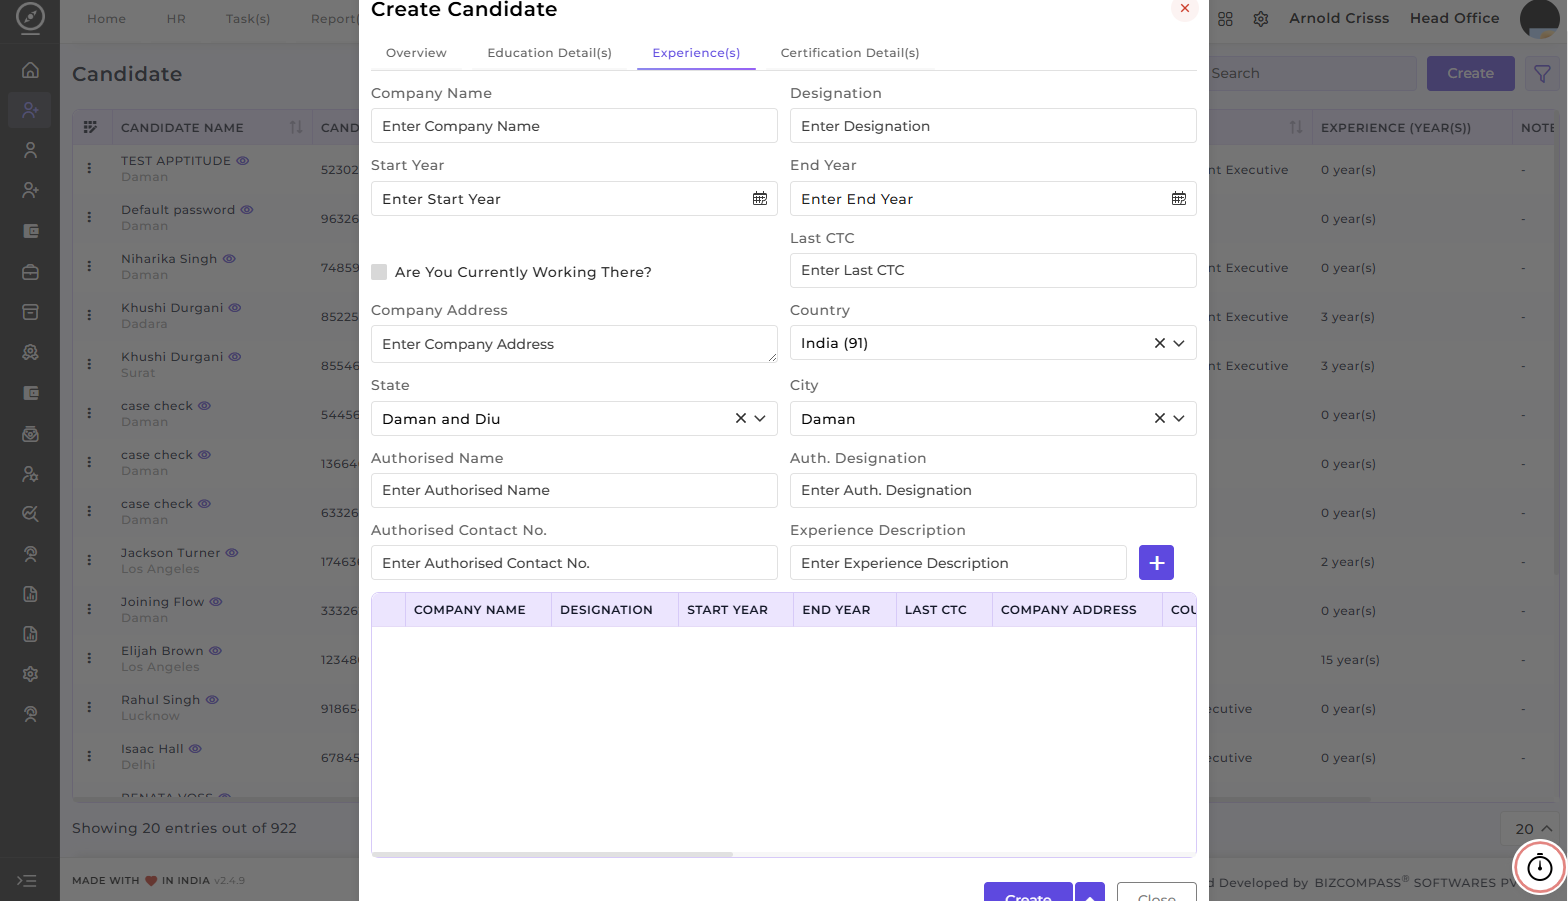This screenshot has height=901, width=1568.
Task: View Rahul Singh candidate eye icon
Action: click(x=212, y=699)
